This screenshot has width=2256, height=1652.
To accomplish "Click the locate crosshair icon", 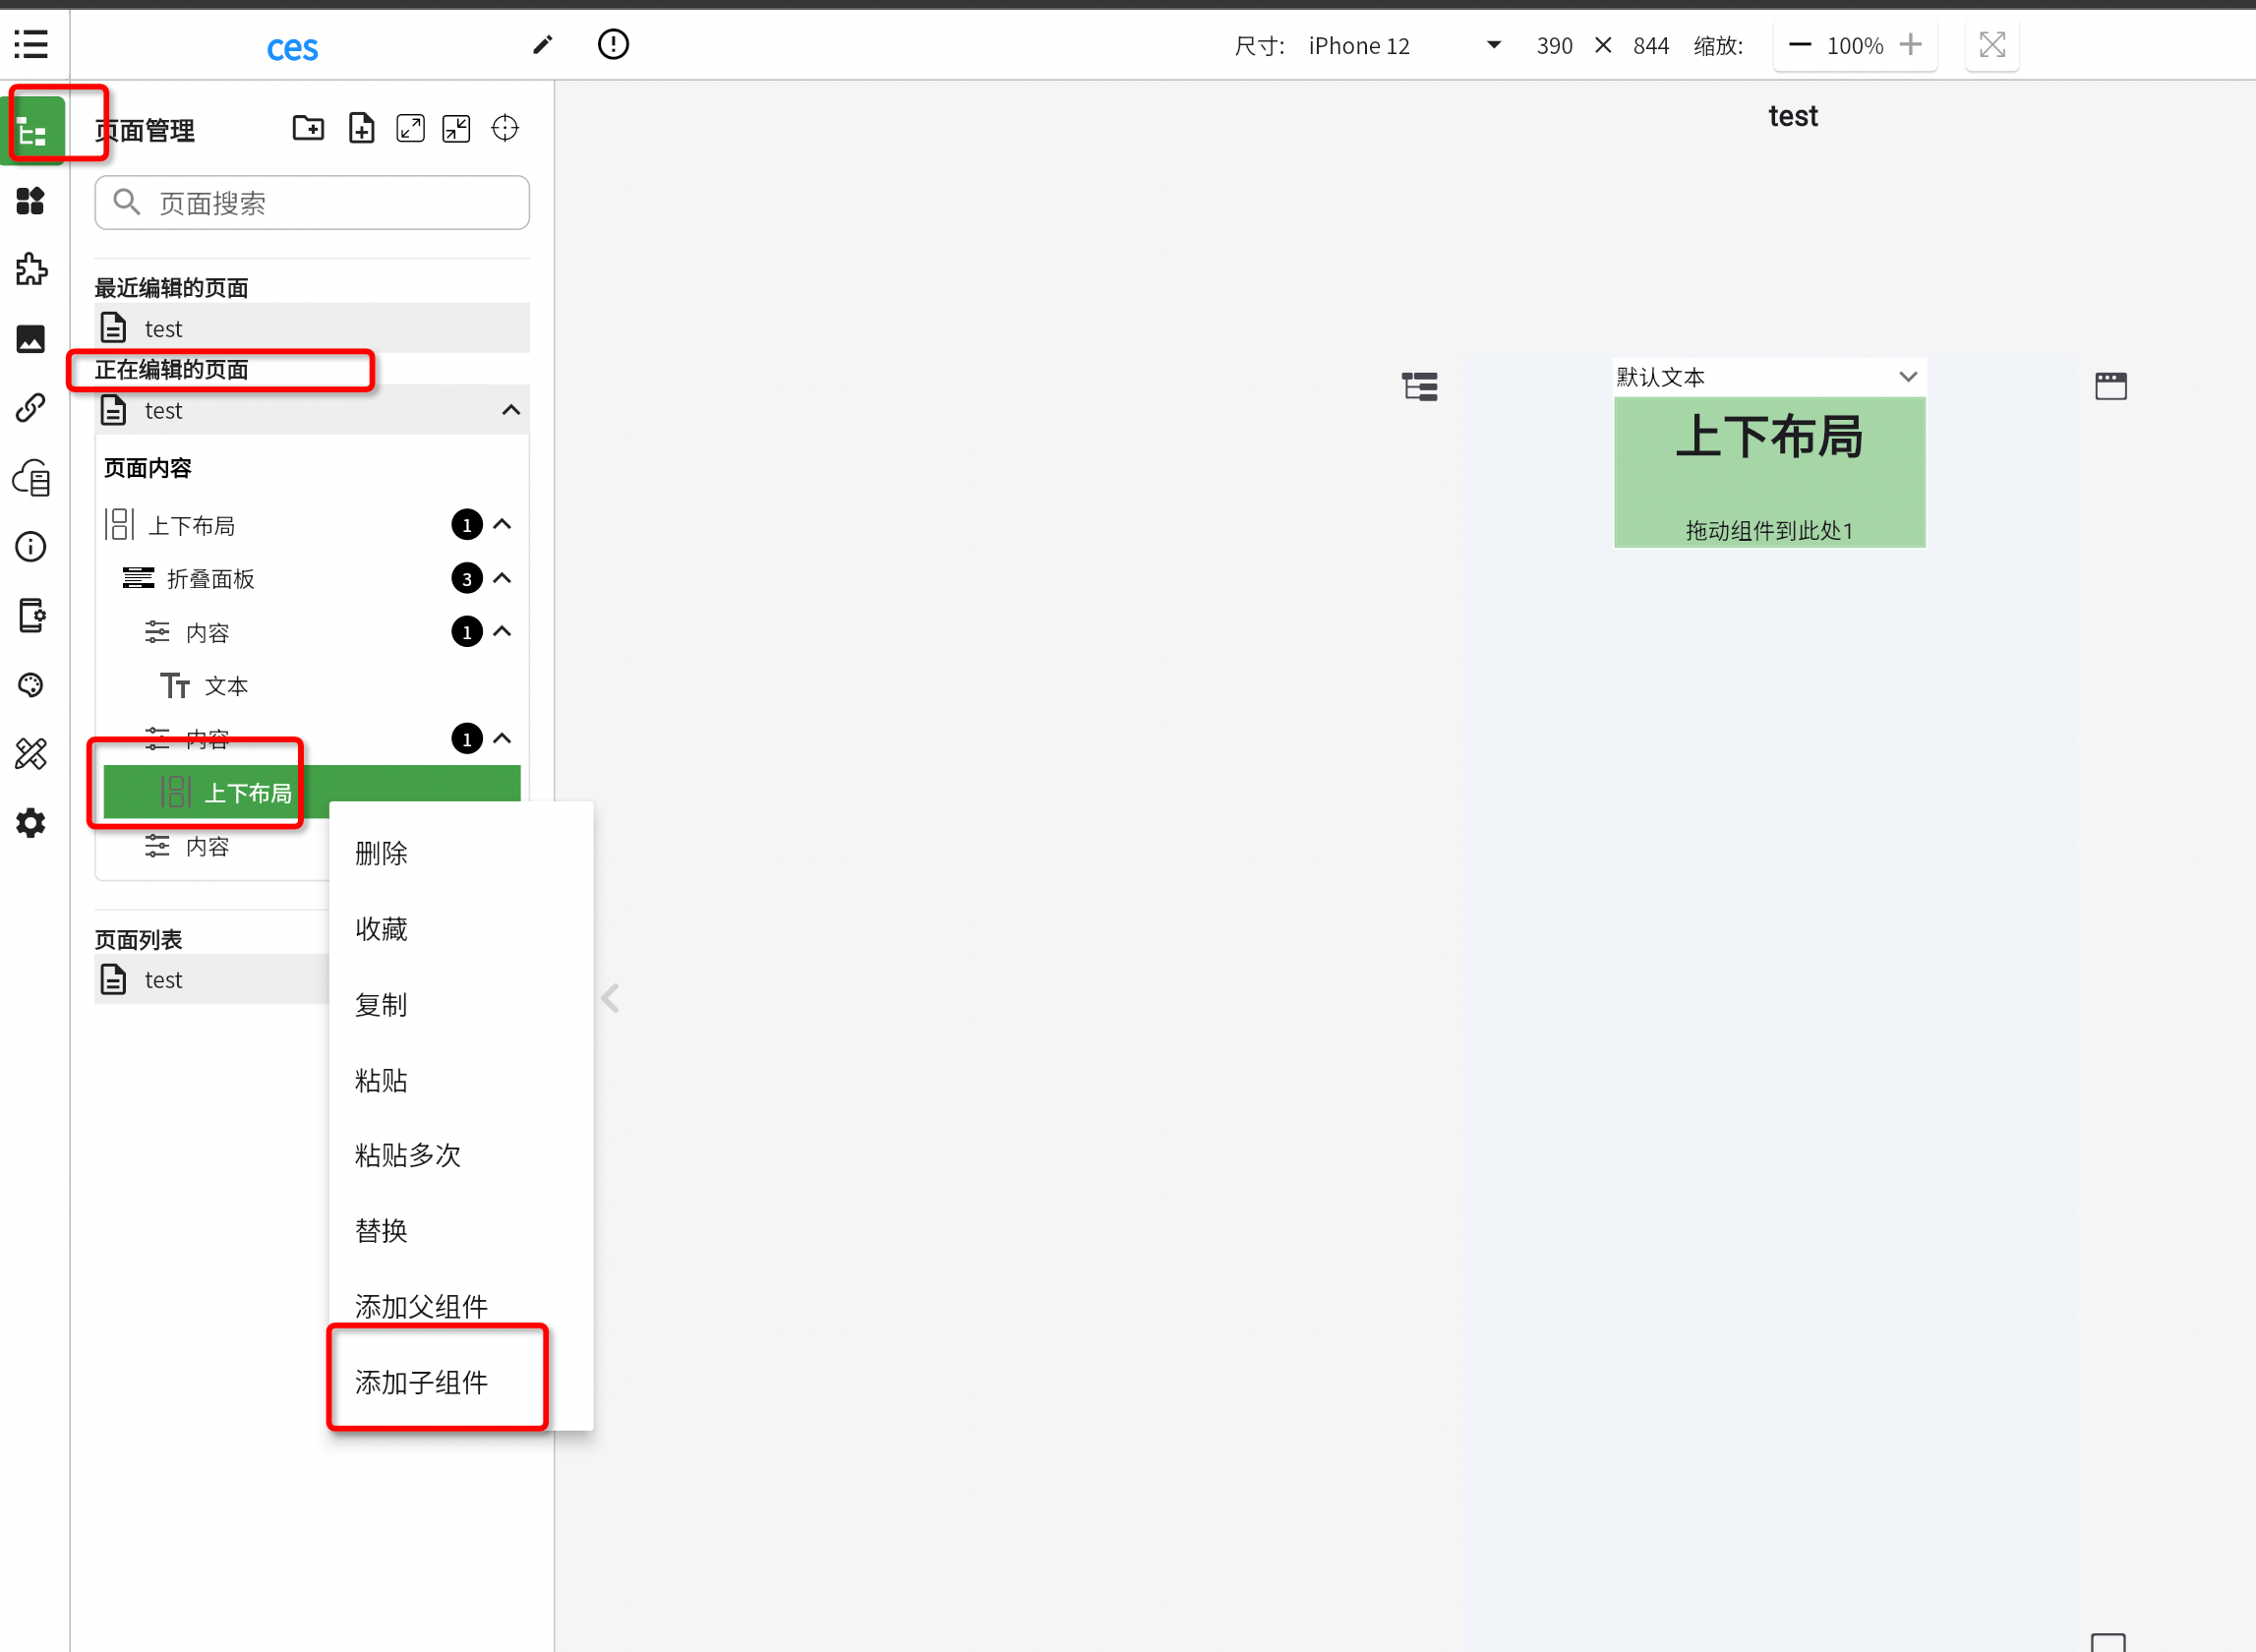I will [505, 128].
